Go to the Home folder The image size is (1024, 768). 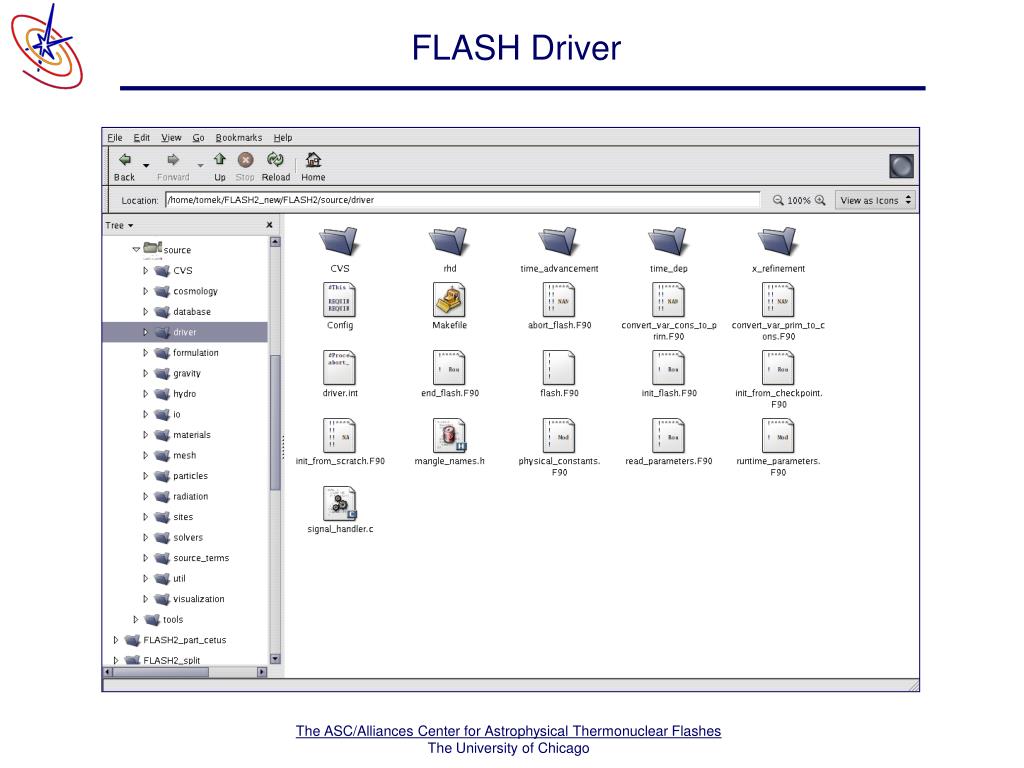(x=313, y=159)
